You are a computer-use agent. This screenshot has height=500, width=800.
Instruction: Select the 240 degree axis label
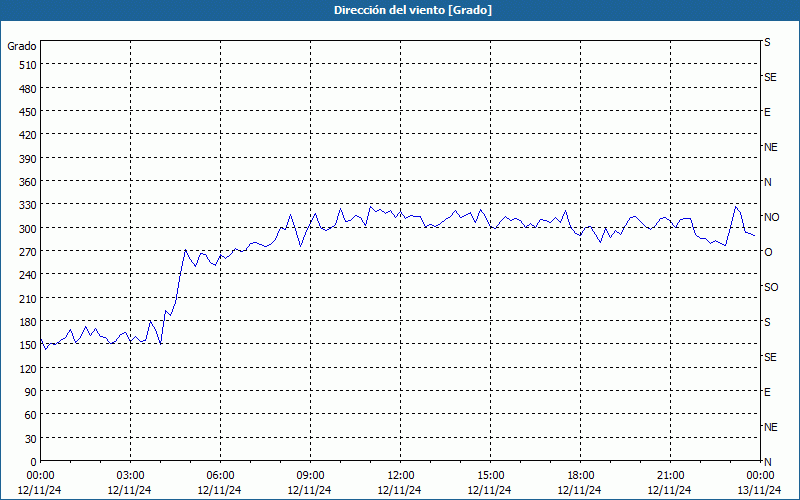point(28,276)
